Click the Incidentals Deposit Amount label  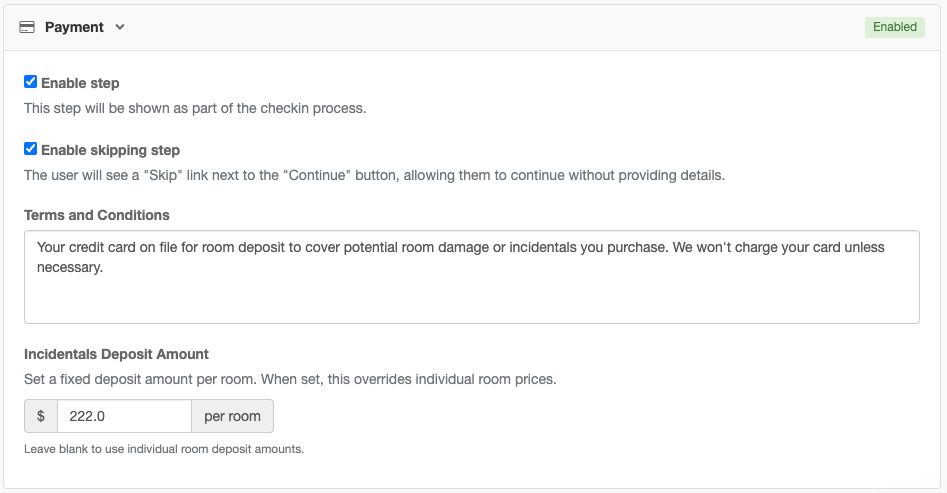(116, 354)
